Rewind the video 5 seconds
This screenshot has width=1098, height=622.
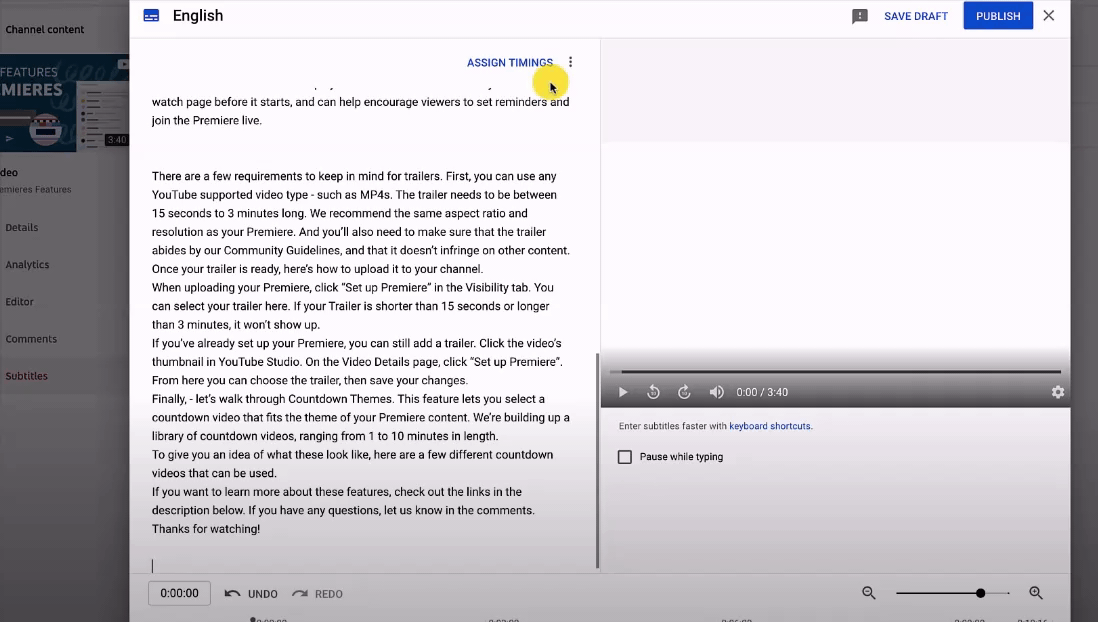click(653, 392)
